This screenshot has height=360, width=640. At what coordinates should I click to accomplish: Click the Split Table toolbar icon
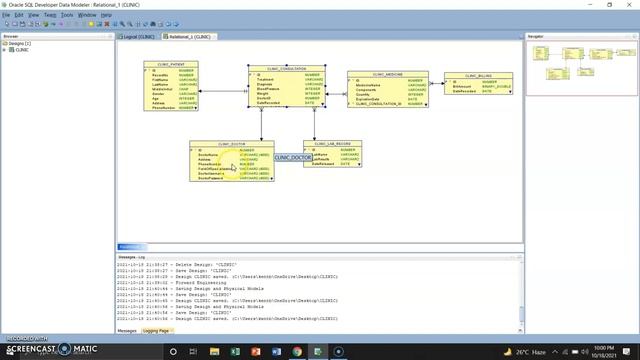(30, 24)
